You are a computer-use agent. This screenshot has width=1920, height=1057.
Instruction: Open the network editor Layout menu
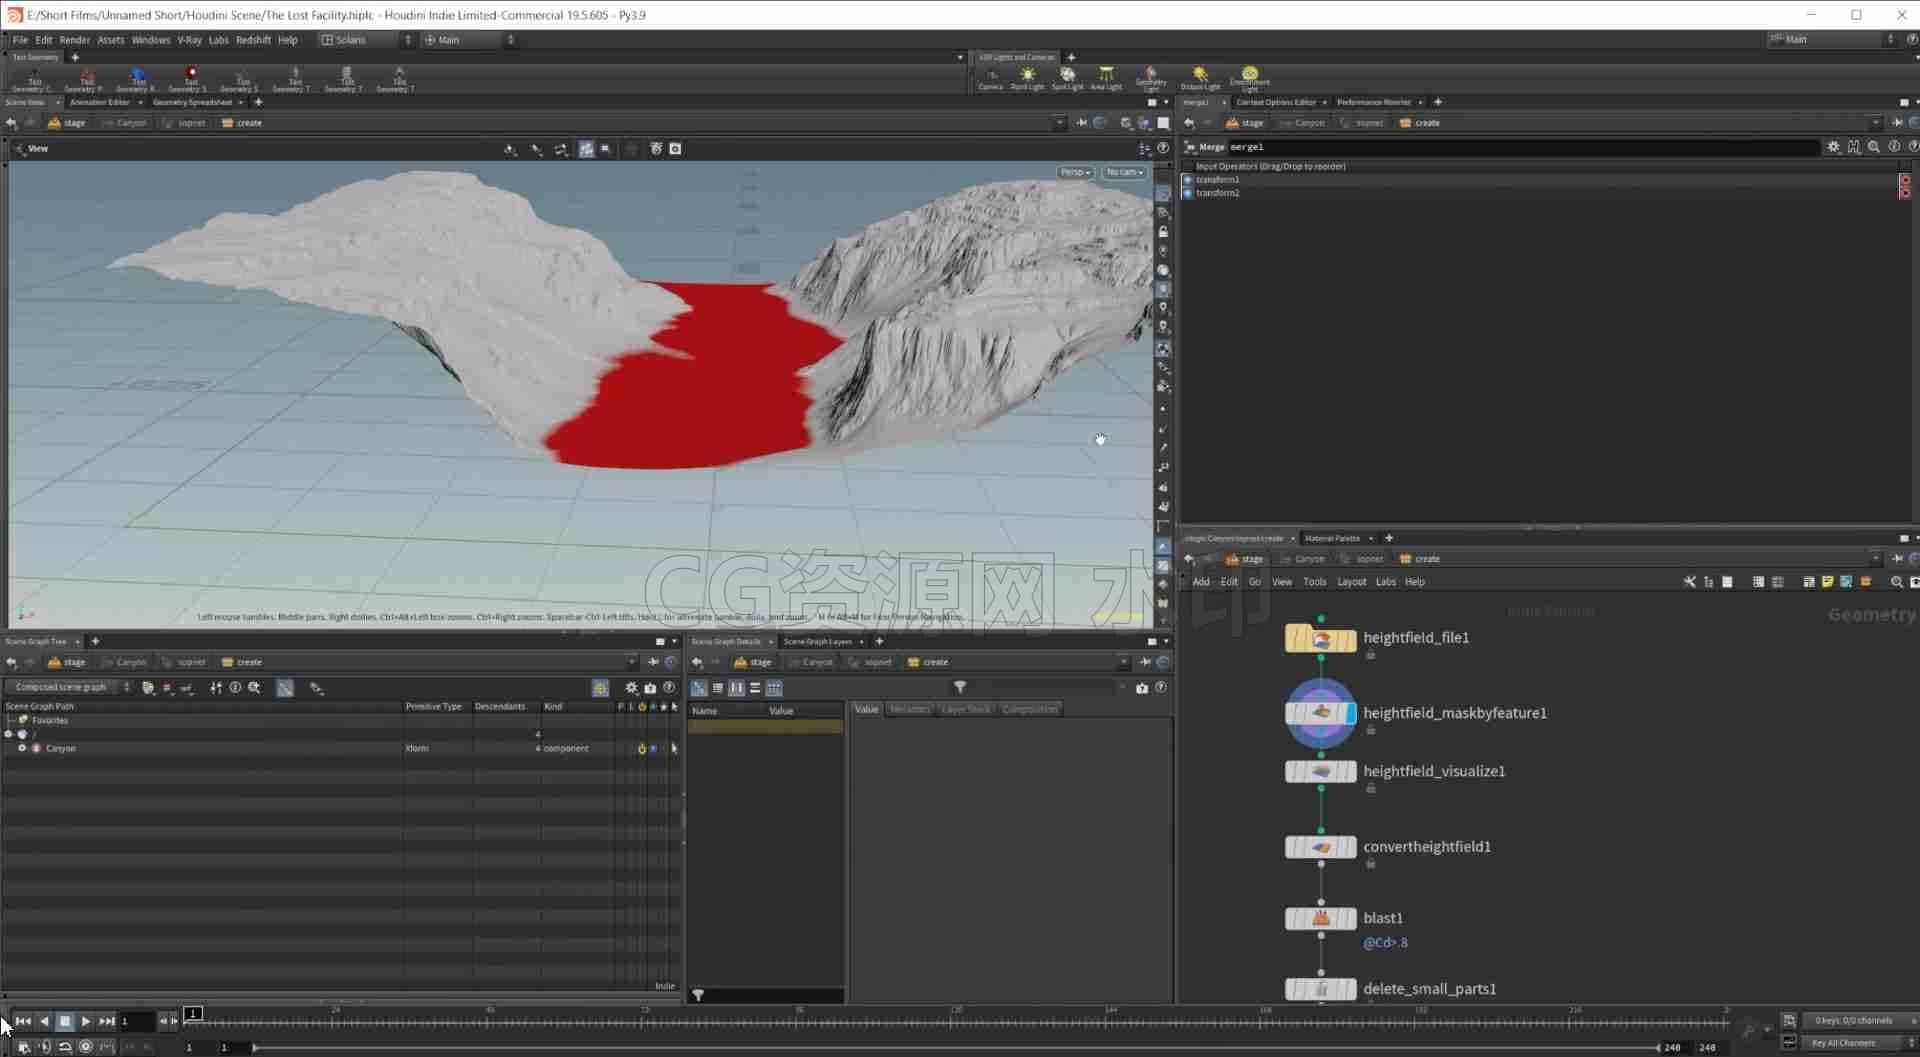click(1351, 582)
